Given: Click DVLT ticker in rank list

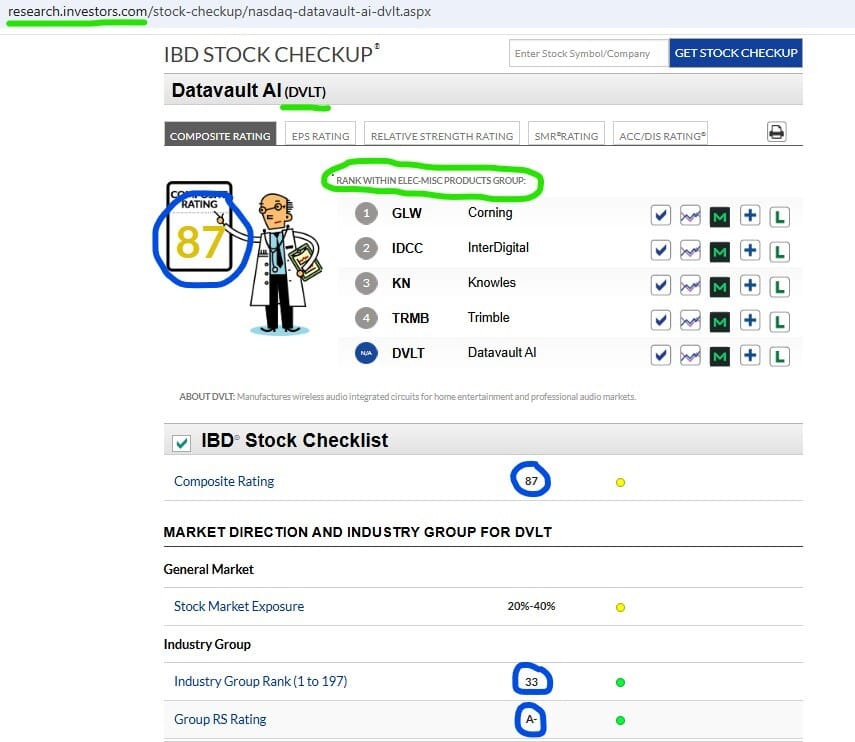Looking at the screenshot, I should tap(408, 353).
